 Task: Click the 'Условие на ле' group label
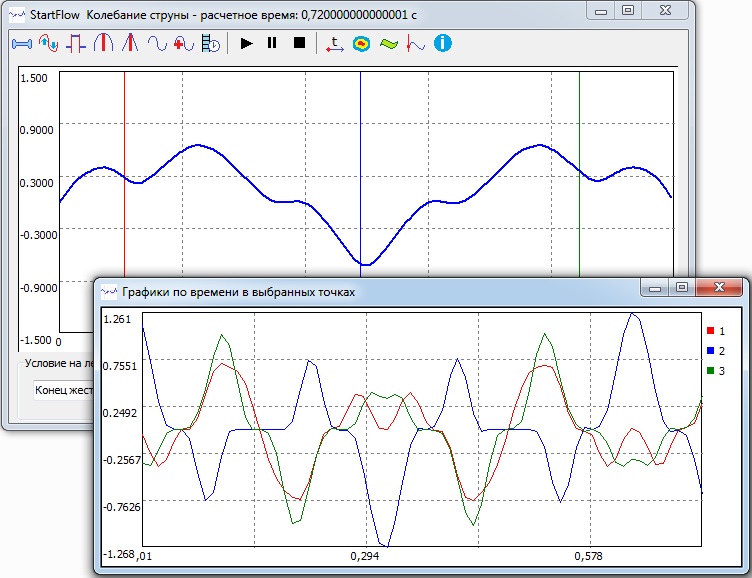coord(59,363)
